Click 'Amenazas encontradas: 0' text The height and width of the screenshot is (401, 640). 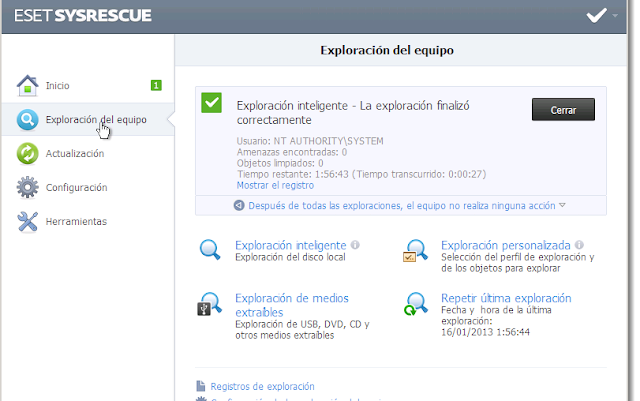pyautogui.click(x=292, y=152)
